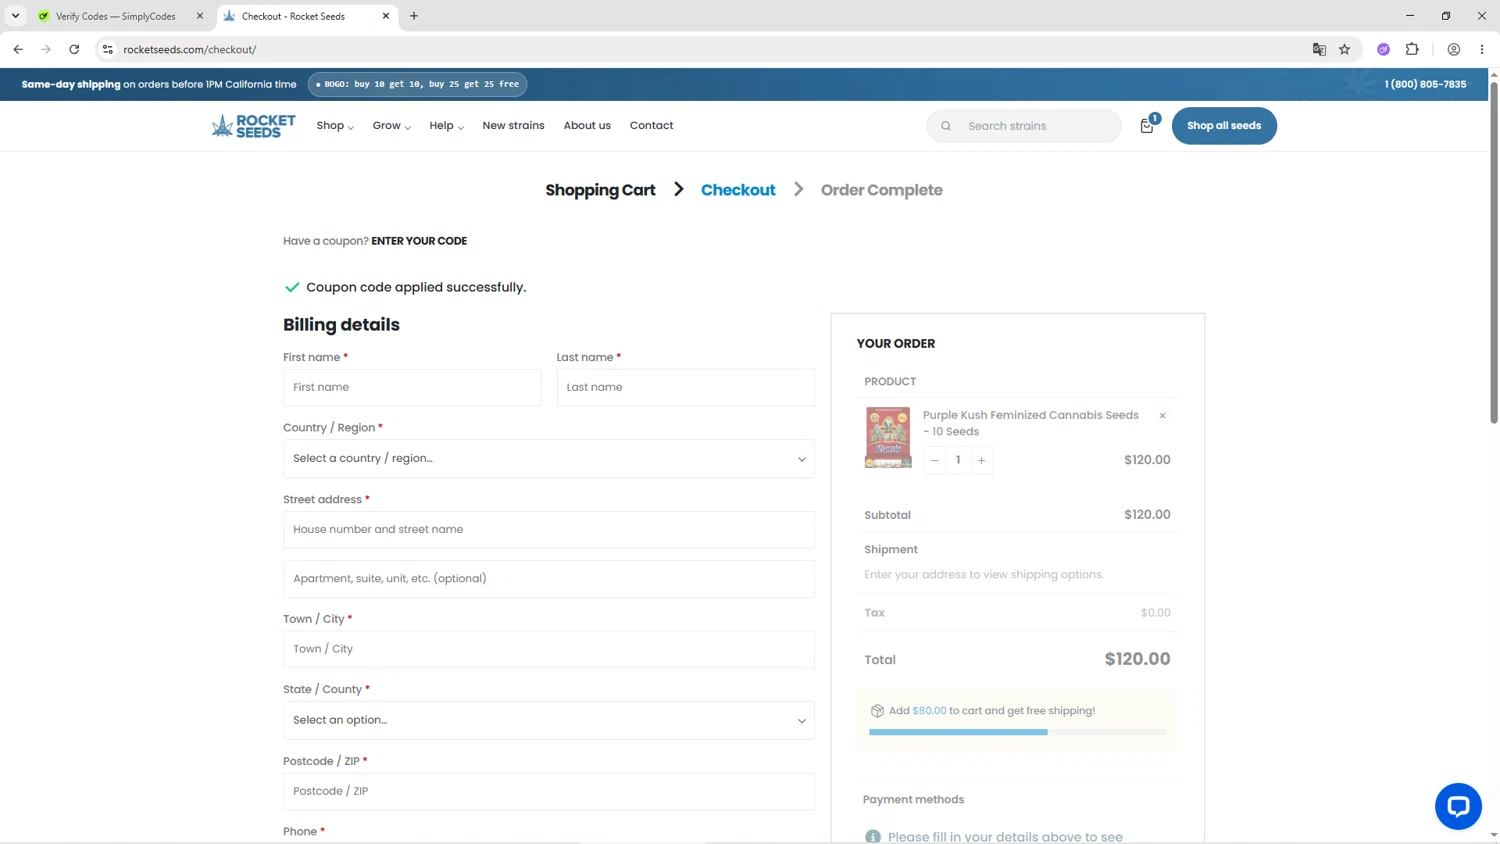This screenshot has height=844, width=1500.
Task: Open the shopping cart icon
Action: click(x=1148, y=125)
